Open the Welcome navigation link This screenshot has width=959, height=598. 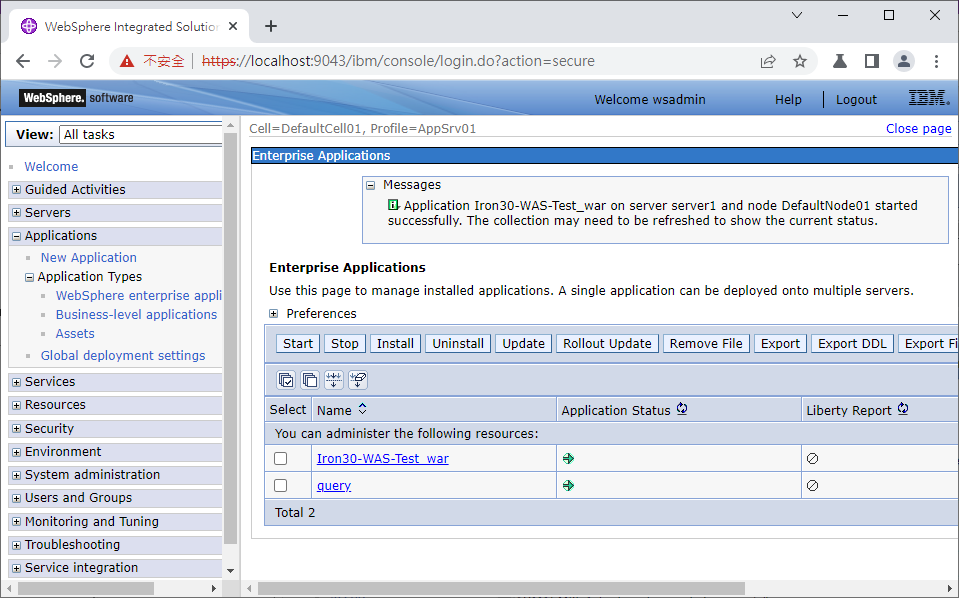pos(51,166)
